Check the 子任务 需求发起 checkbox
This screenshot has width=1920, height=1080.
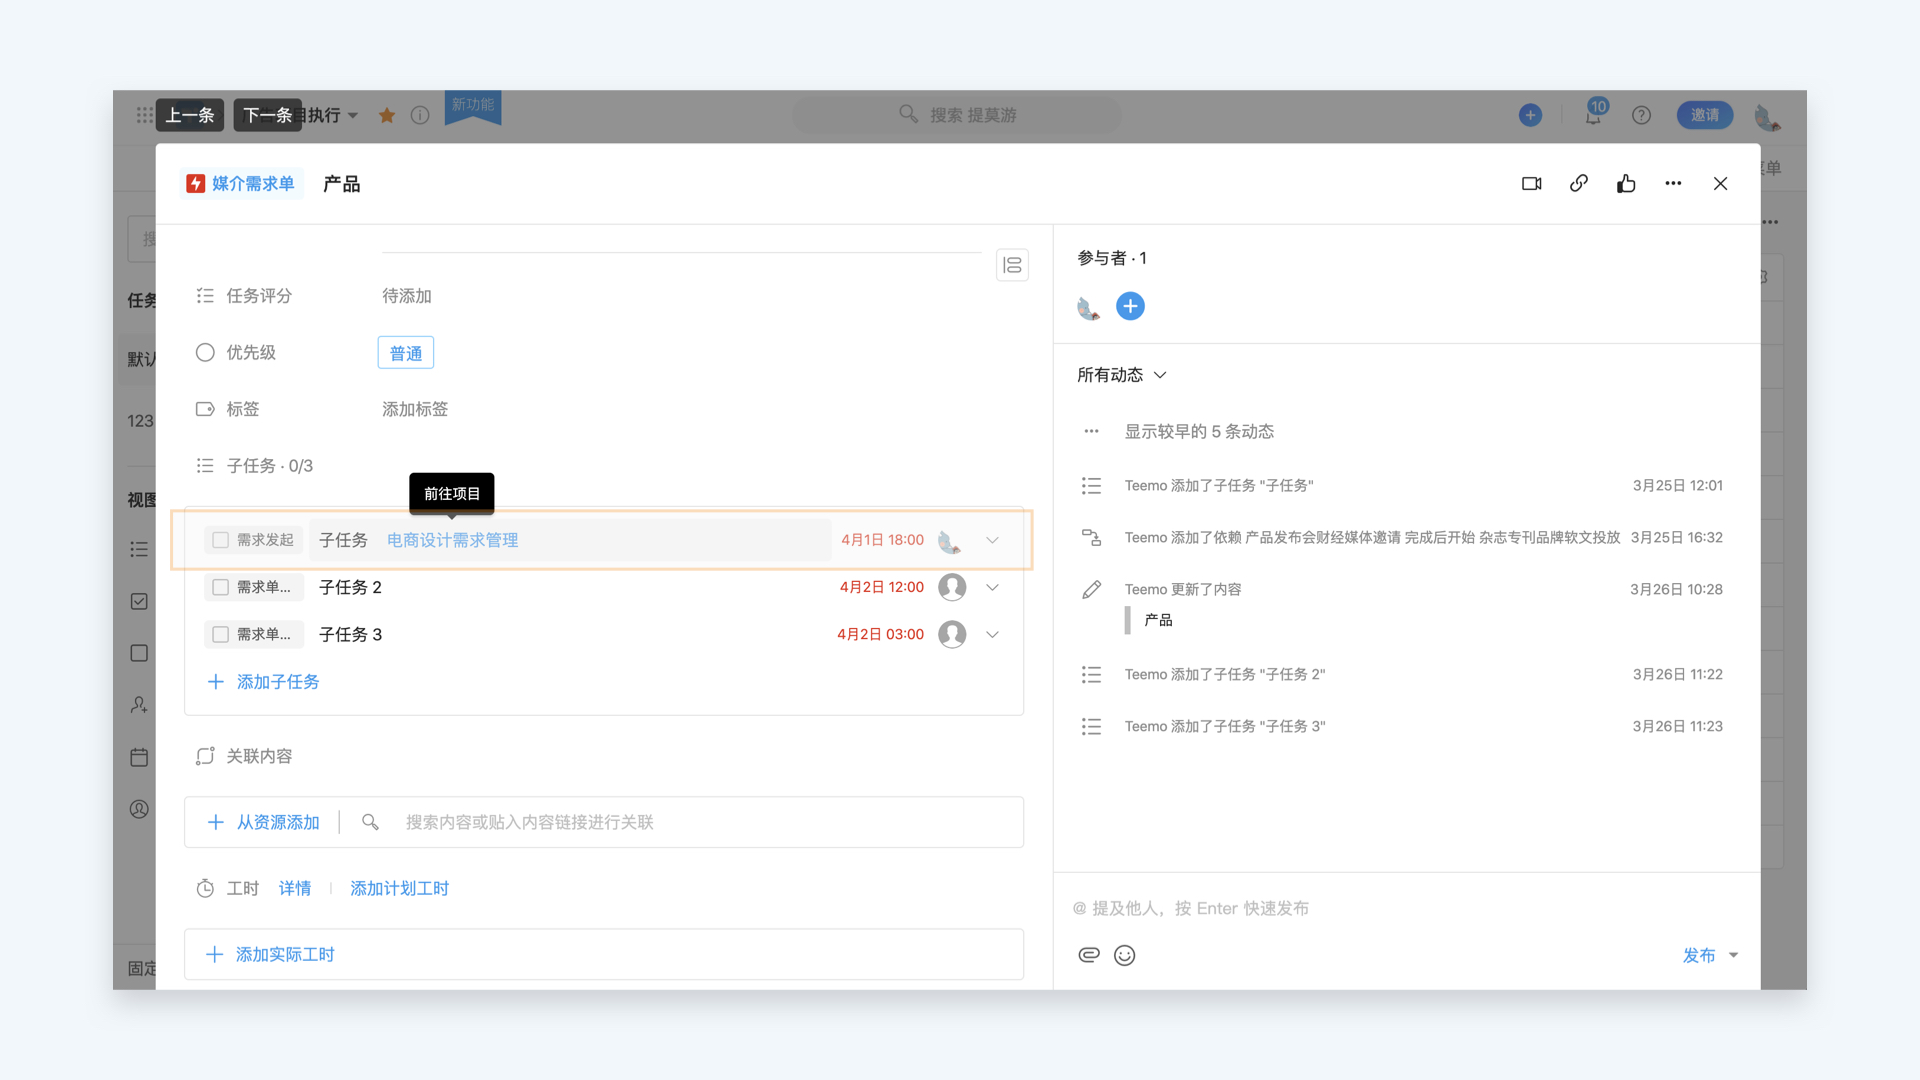tap(221, 540)
